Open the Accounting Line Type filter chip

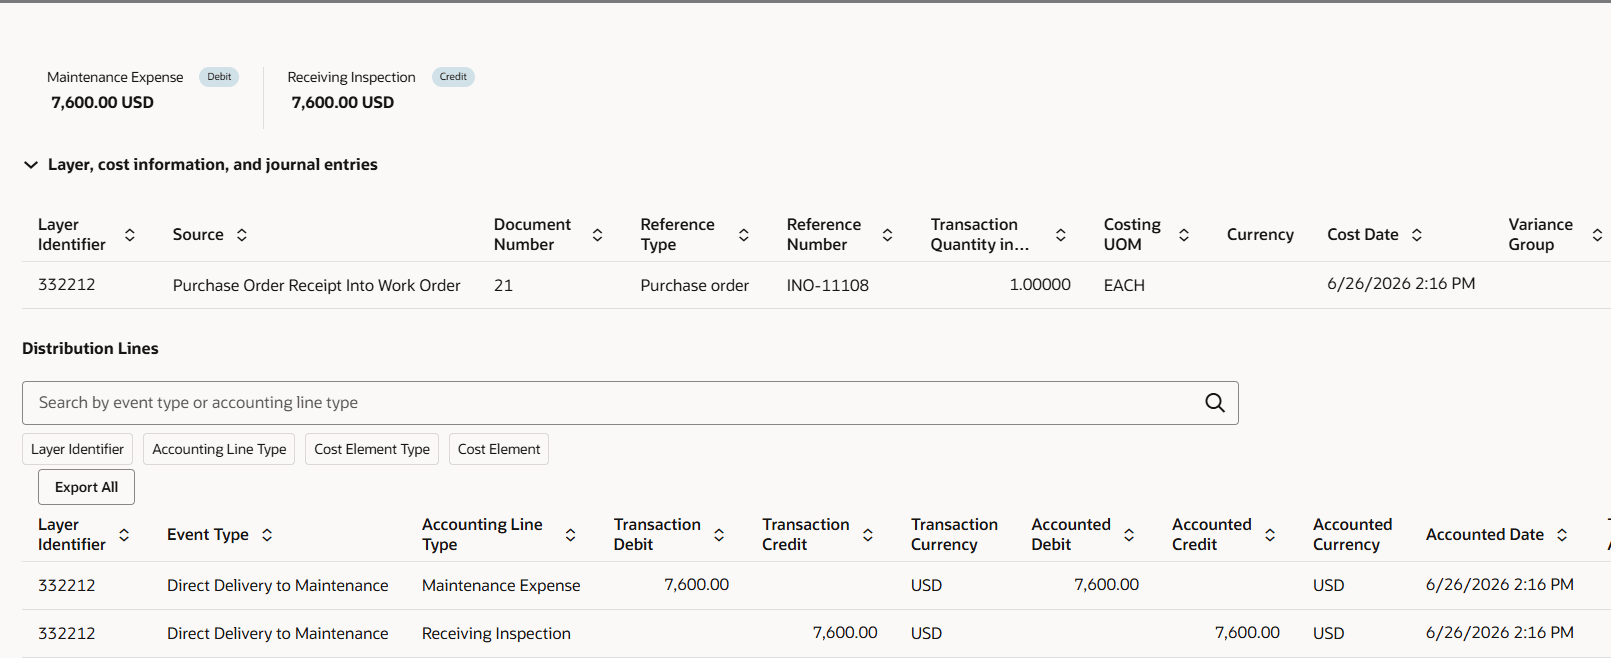(x=219, y=449)
